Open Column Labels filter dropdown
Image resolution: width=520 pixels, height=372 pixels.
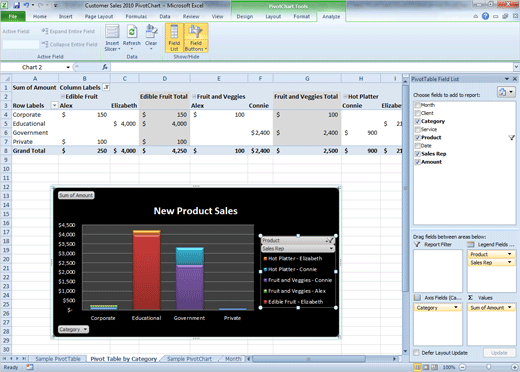(x=106, y=87)
